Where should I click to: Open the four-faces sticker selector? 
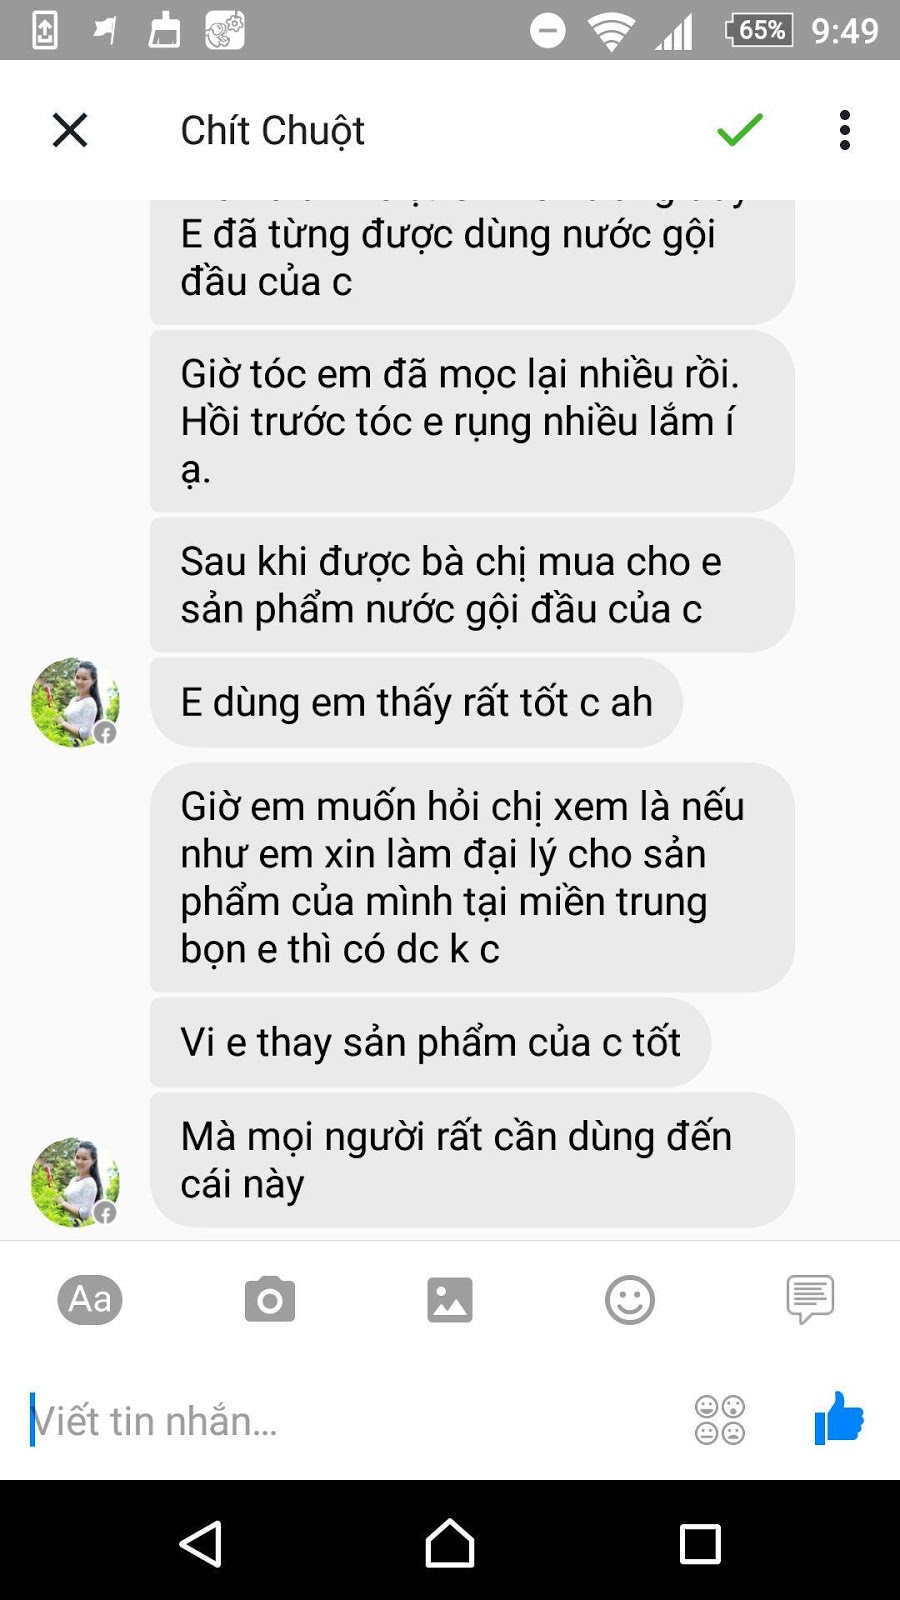coord(720,1420)
